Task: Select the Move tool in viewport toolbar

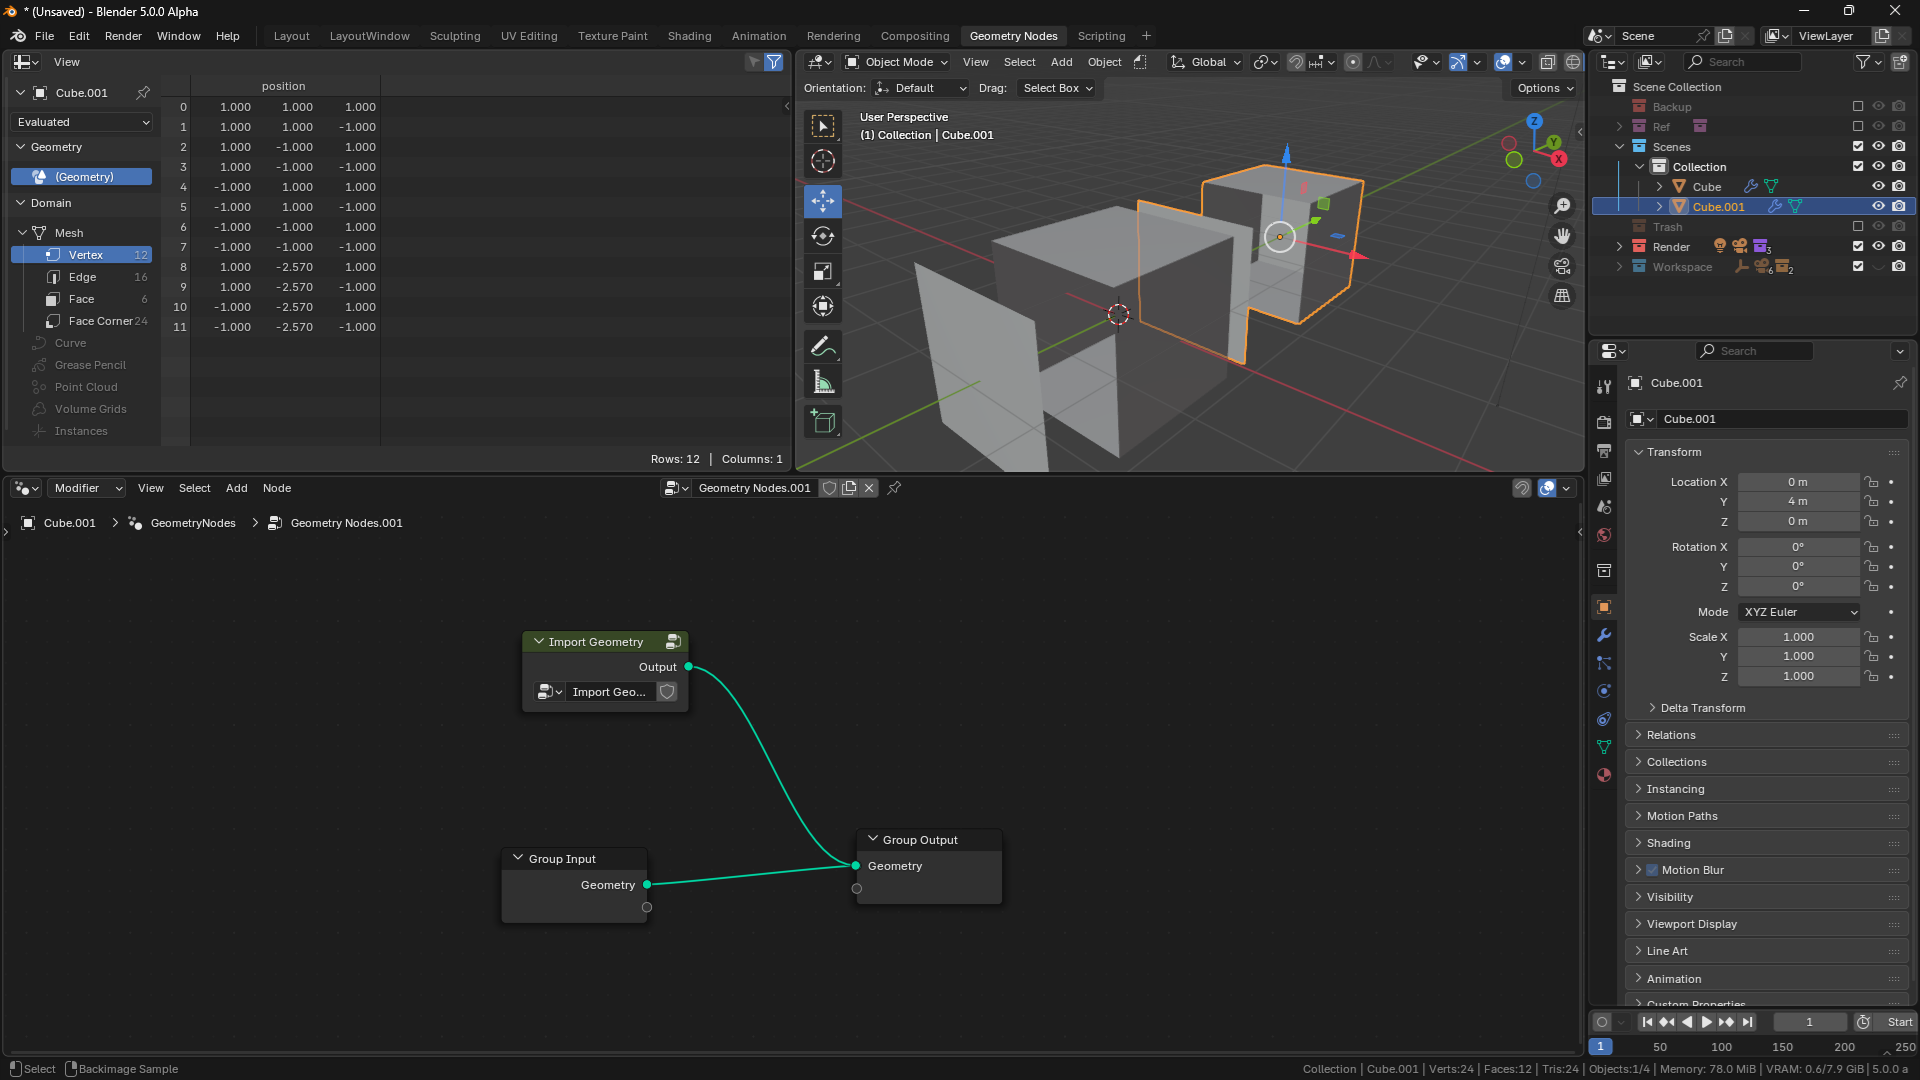Action: tap(823, 201)
